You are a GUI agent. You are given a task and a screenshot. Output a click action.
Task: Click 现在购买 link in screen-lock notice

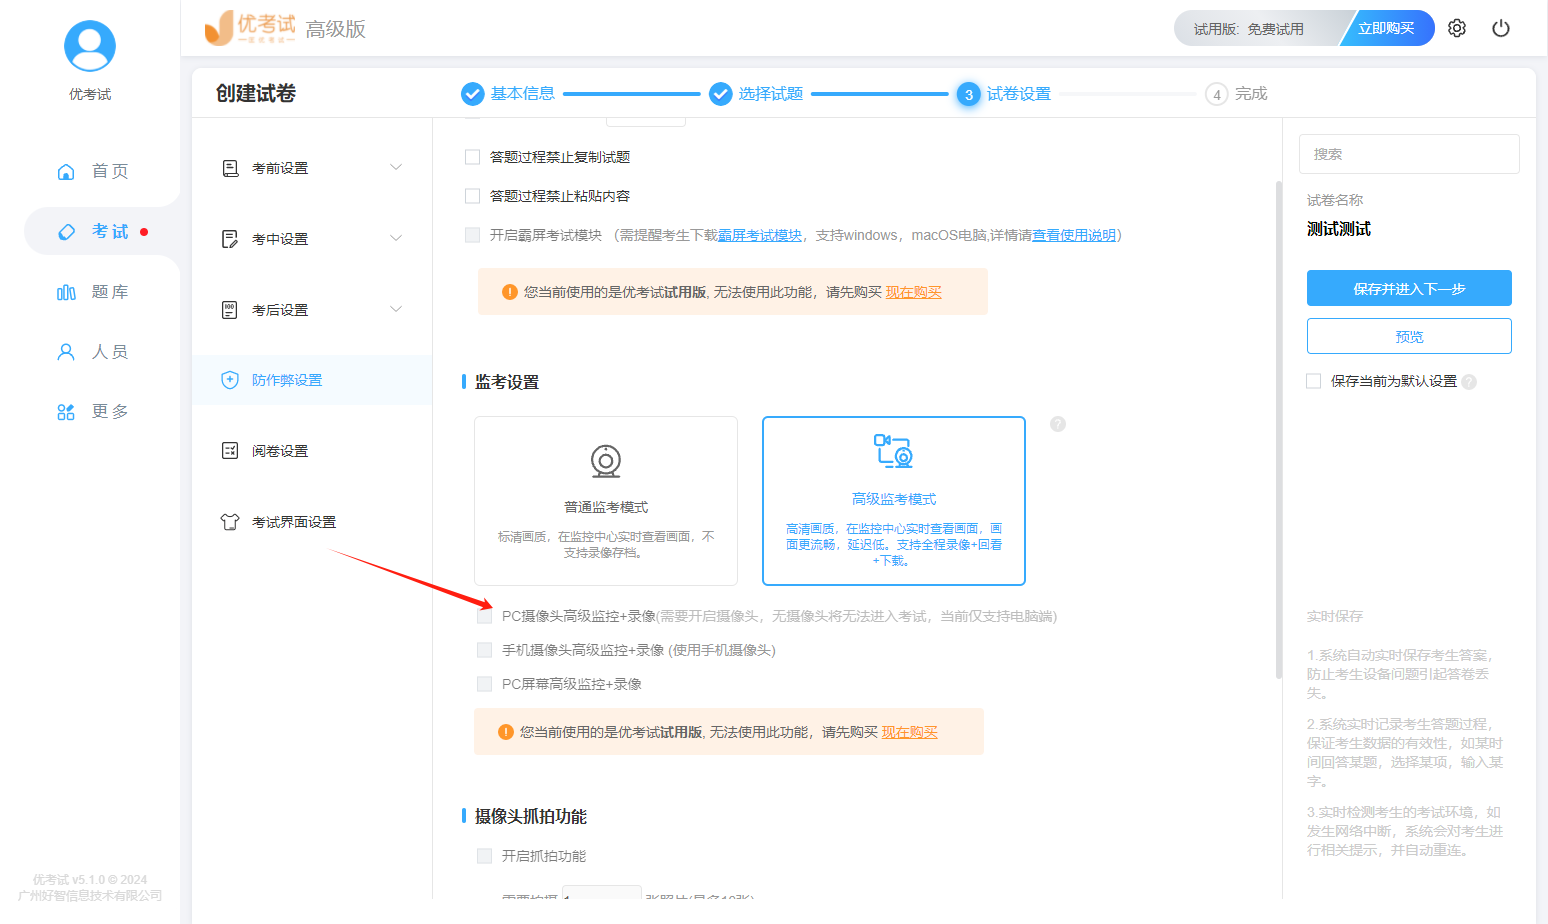[x=914, y=292]
